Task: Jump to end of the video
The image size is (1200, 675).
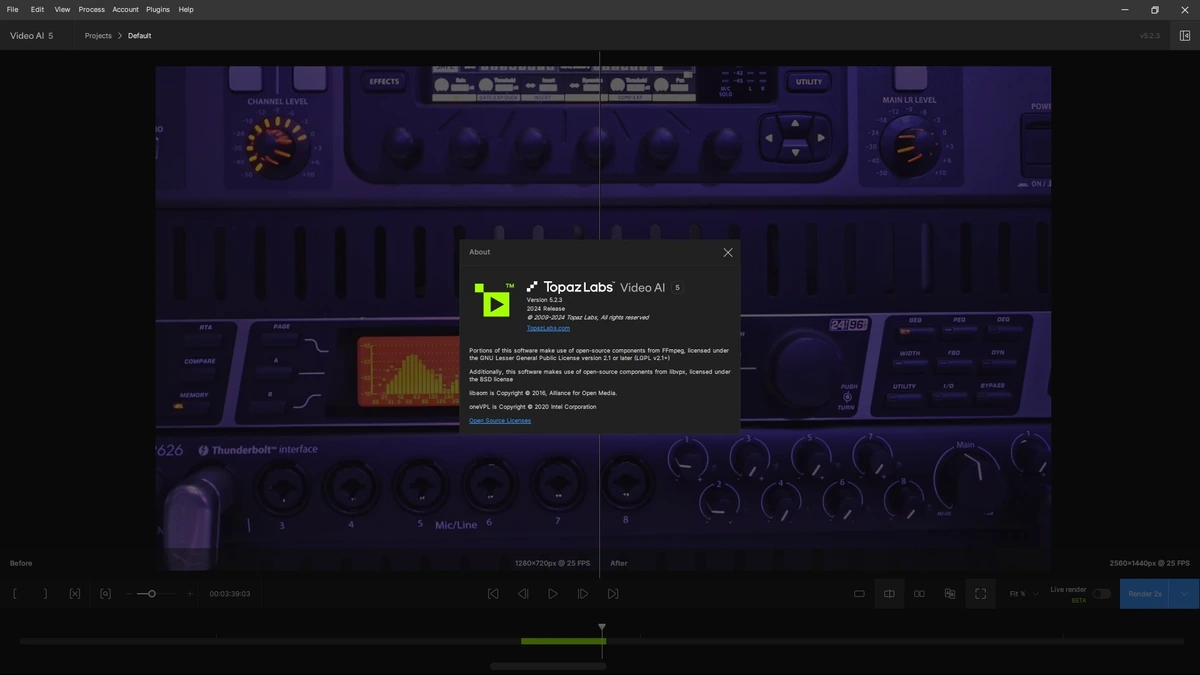Action: click(x=613, y=594)
